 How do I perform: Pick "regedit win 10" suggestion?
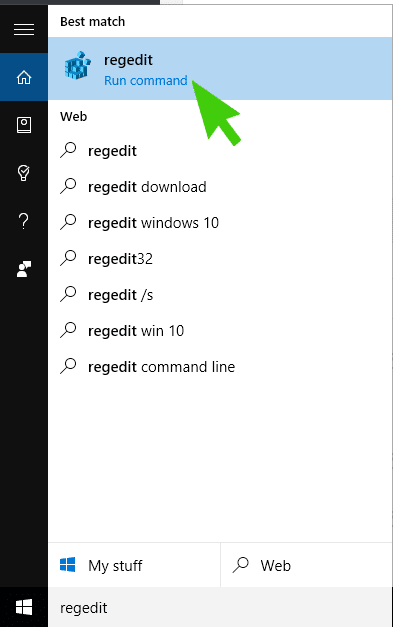(220, 331)
